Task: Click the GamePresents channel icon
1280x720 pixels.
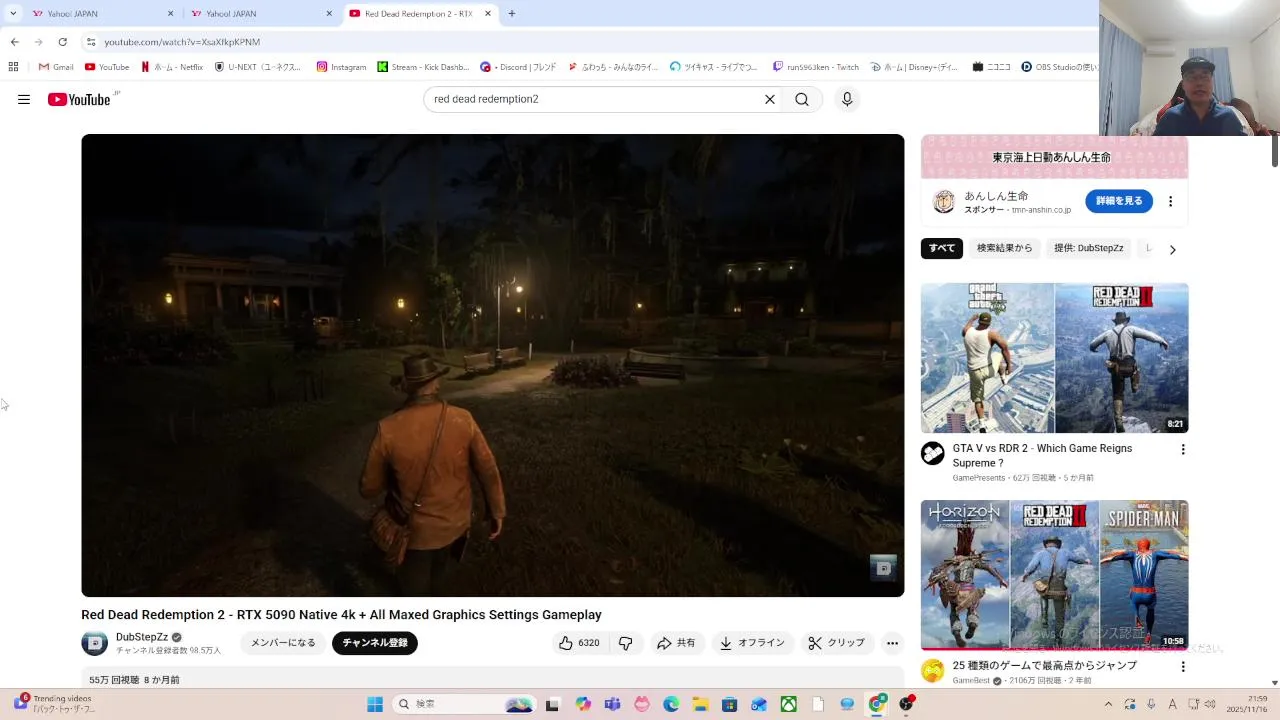Action: (x=933, y=454)
